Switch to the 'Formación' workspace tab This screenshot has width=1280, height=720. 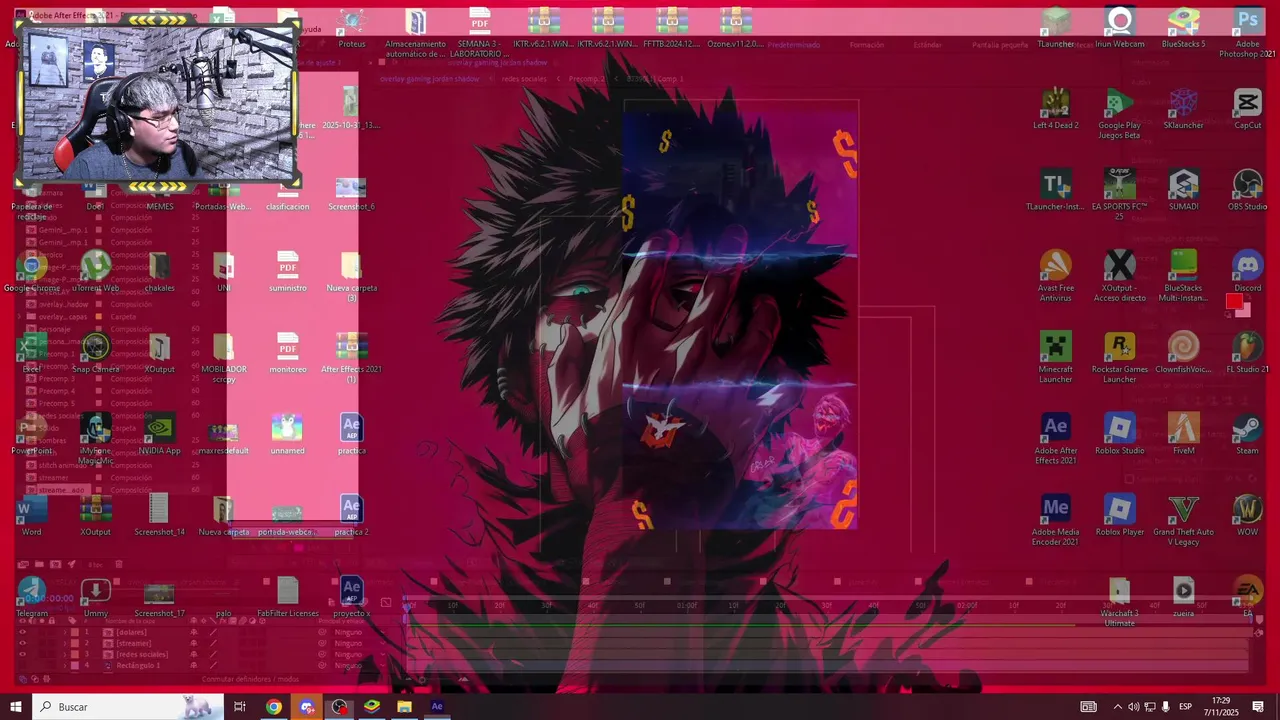[x=867, y=45]
